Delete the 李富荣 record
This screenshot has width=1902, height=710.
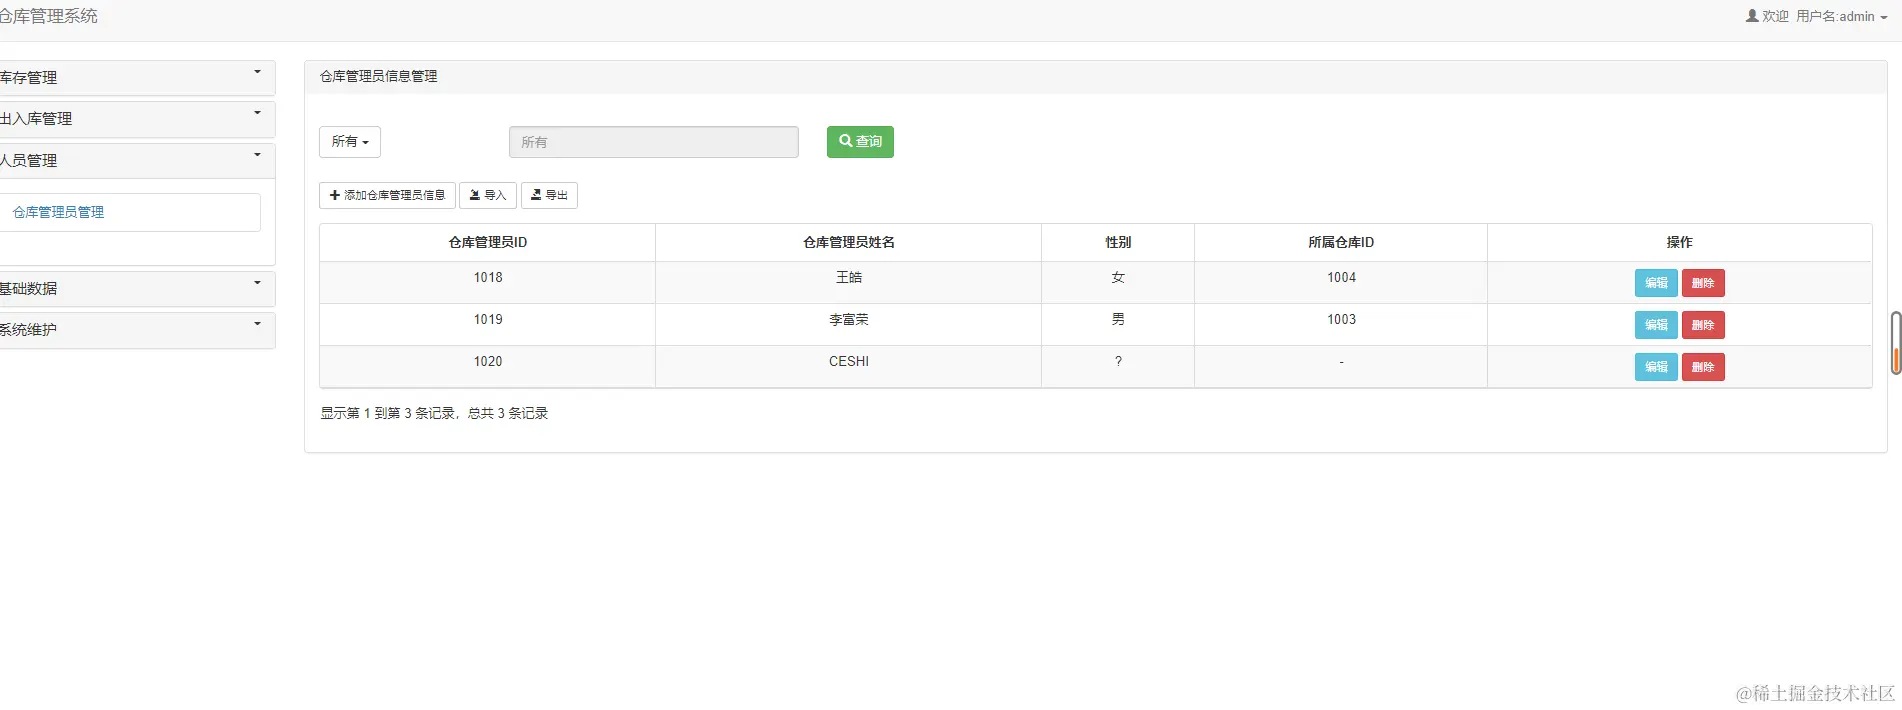pos(1703,325)
